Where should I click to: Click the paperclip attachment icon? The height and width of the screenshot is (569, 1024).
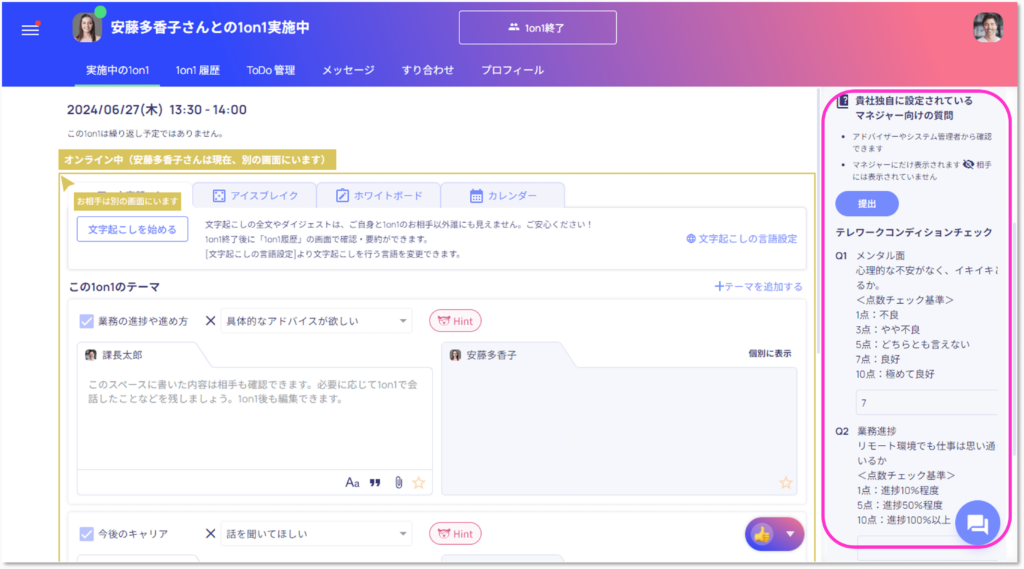coord(398,483)
